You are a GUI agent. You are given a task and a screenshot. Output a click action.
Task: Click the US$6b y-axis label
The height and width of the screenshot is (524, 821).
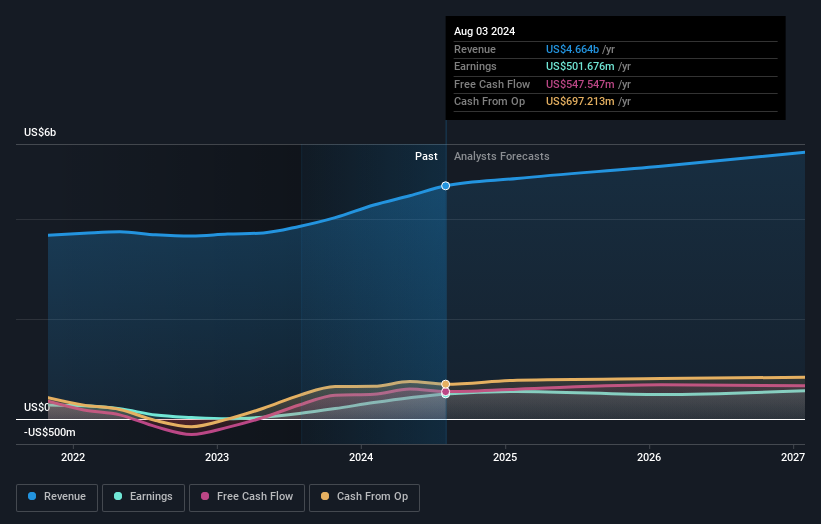click(40, 132)
